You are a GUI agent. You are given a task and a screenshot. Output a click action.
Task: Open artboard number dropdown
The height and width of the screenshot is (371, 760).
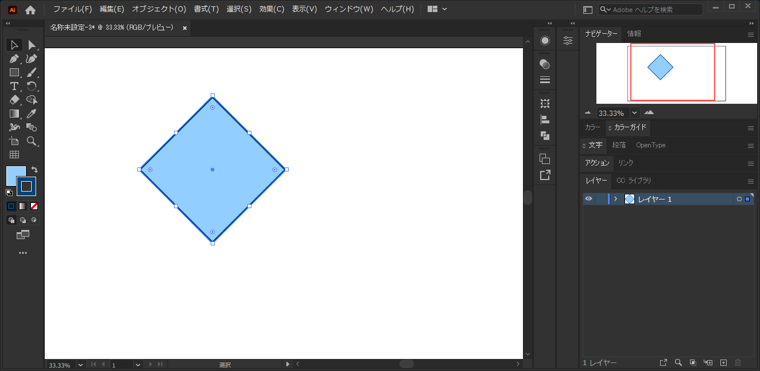click(138, 364)
